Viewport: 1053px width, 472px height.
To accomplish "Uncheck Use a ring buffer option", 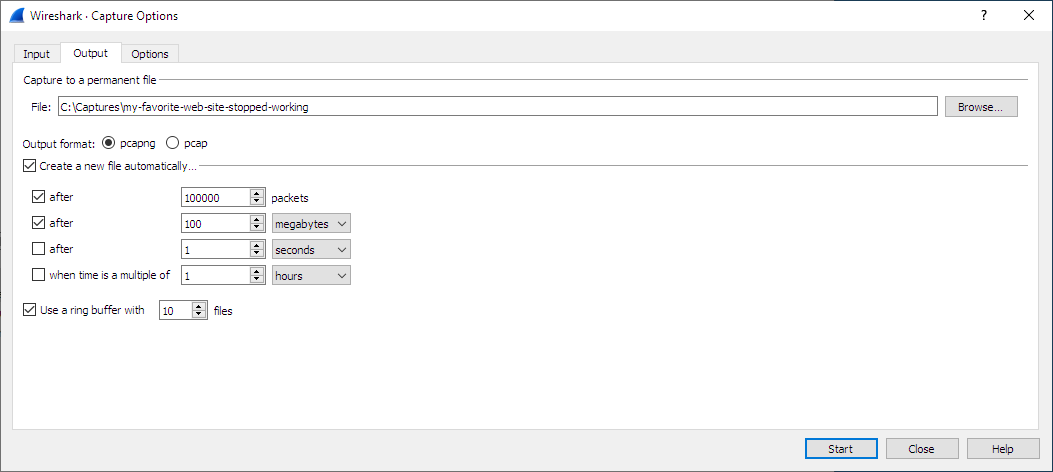I will (29, 310).
